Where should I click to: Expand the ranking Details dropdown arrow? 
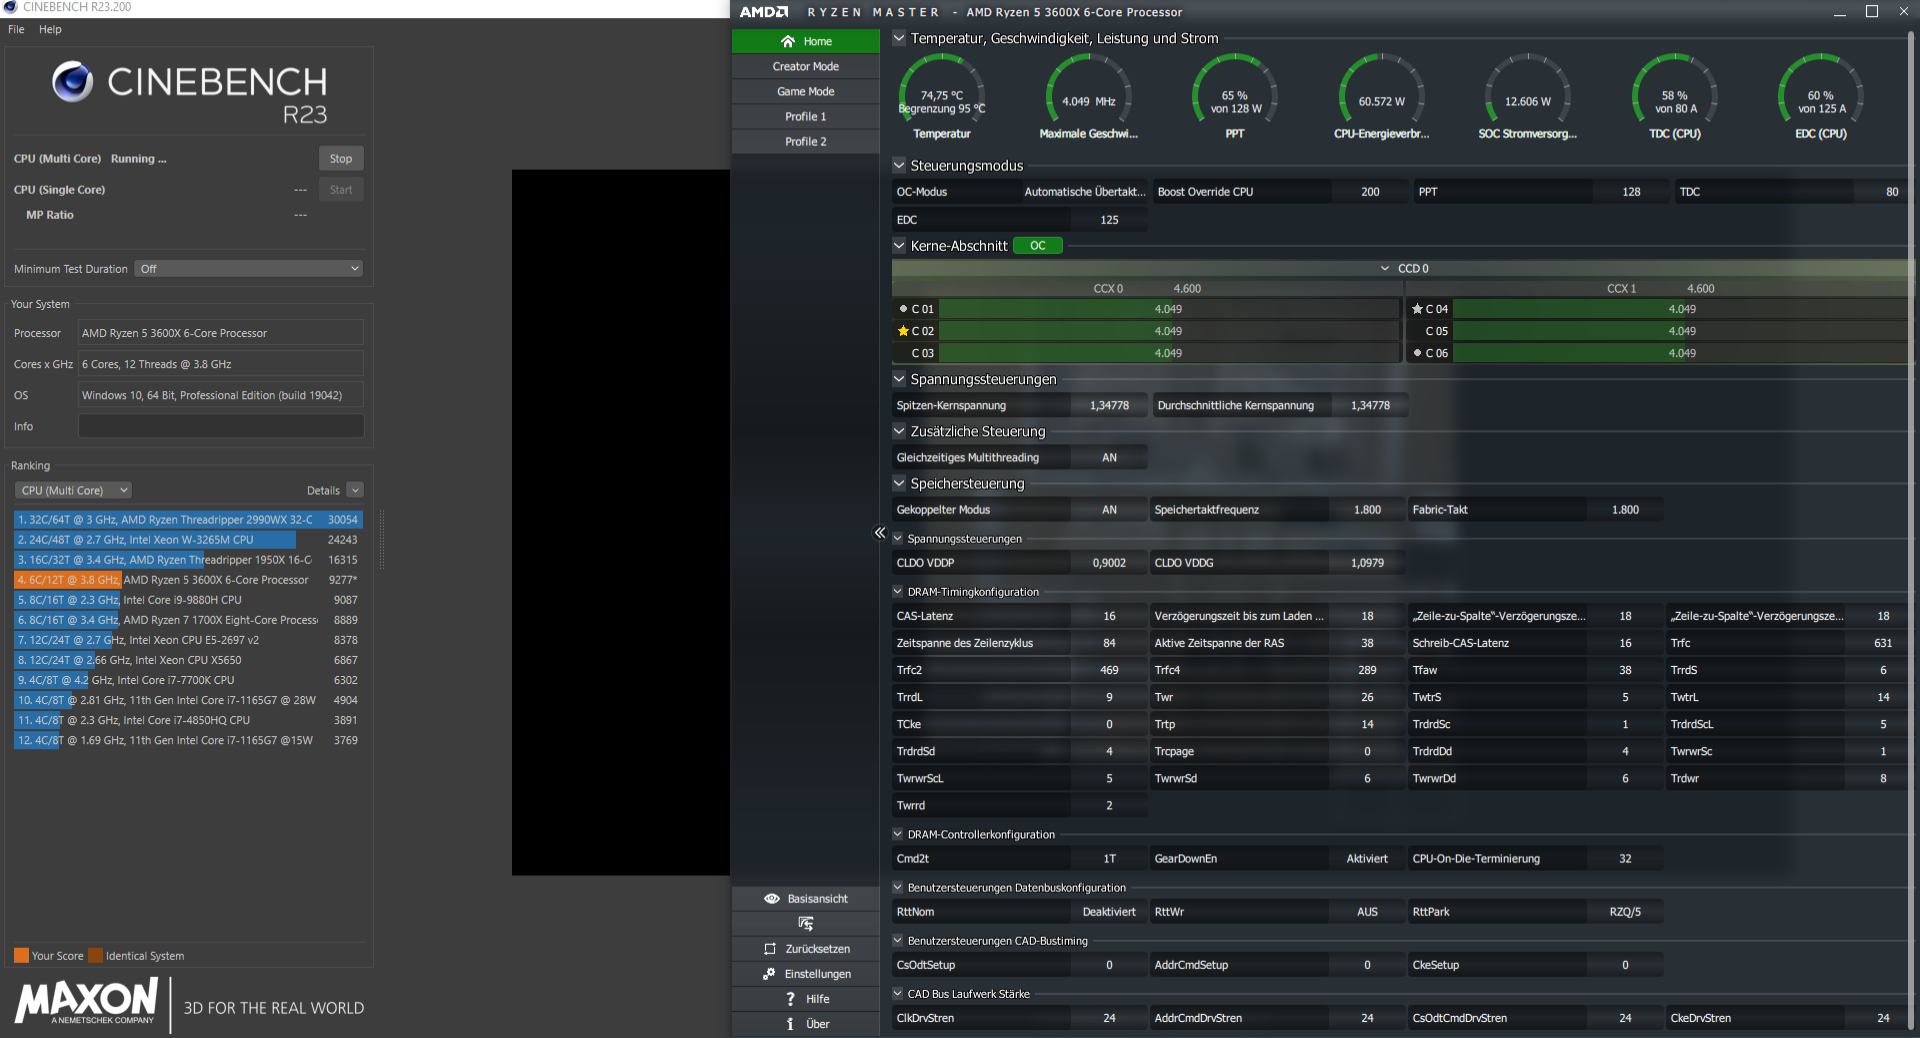click(x=355, y=491)
